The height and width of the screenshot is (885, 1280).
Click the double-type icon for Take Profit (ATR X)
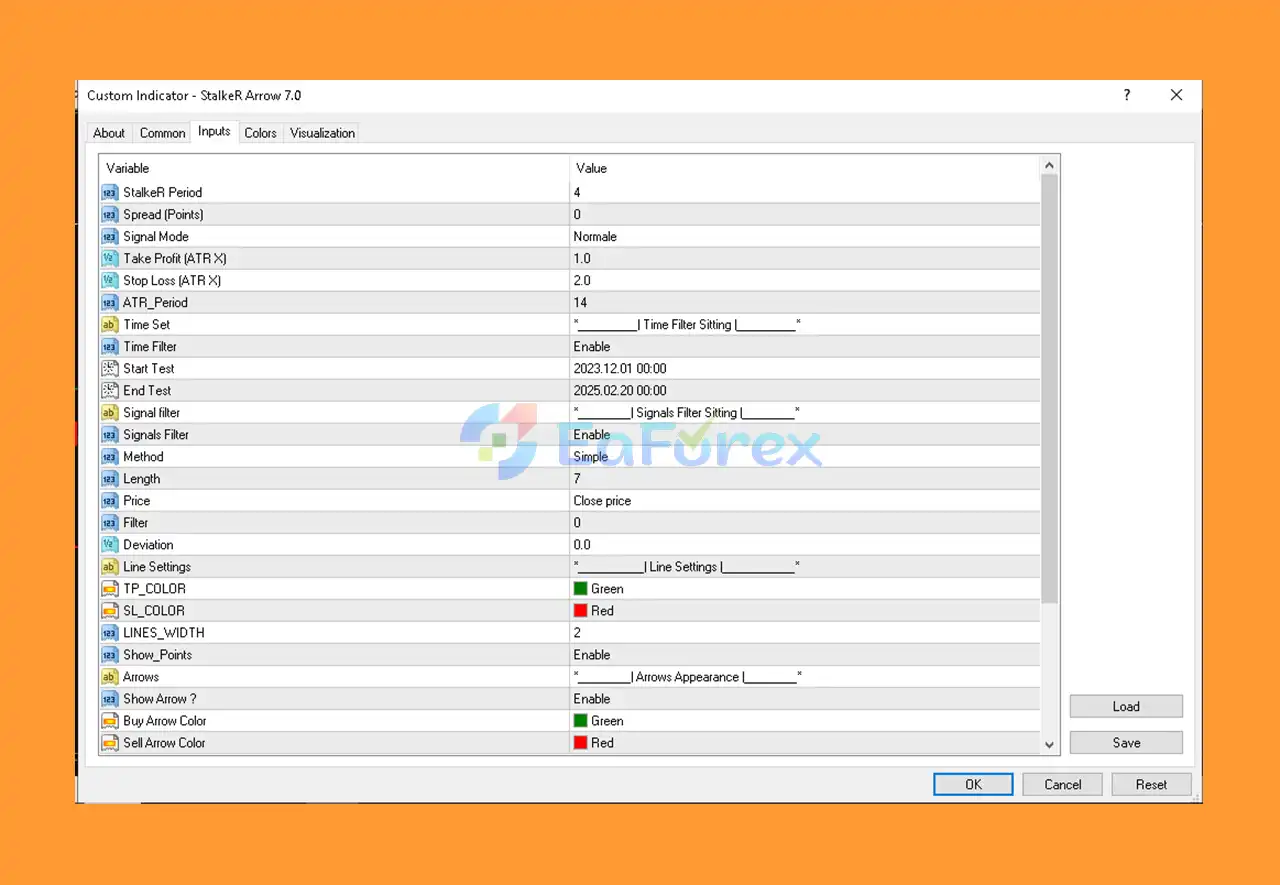coord(110,258)
